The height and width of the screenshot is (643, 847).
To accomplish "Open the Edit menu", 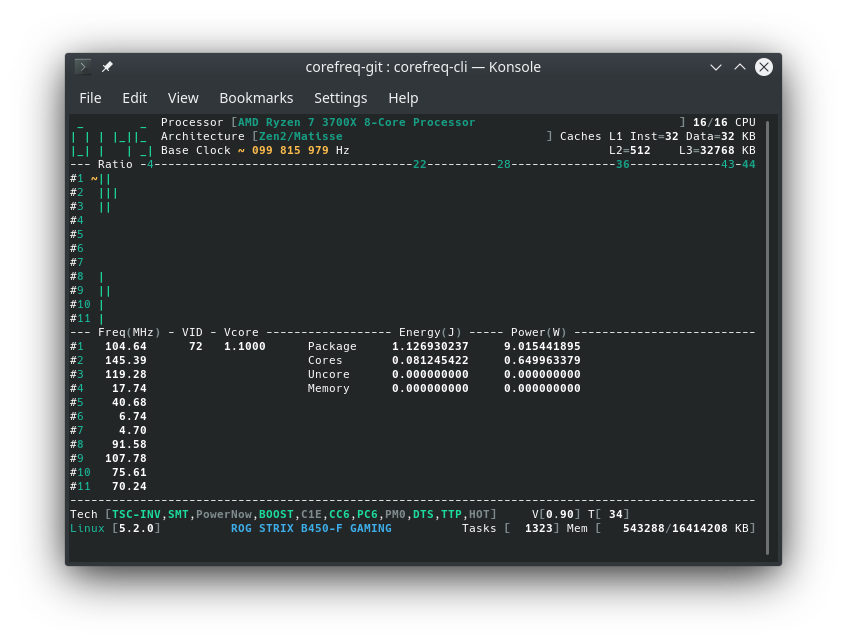I will click(134, 97).
